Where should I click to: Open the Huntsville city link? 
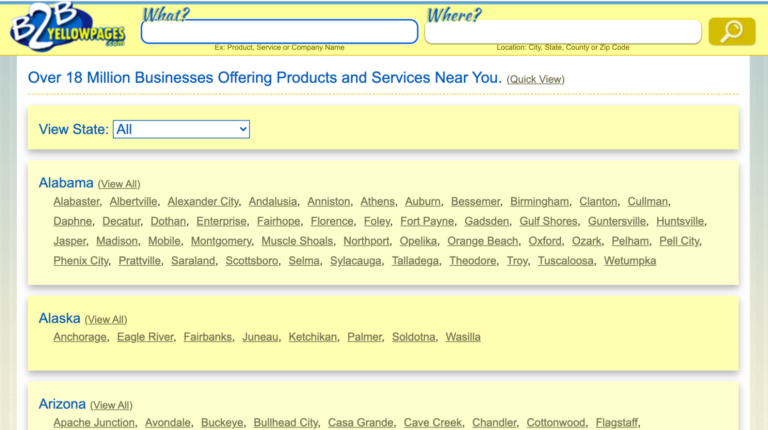(x=680, y=221)
